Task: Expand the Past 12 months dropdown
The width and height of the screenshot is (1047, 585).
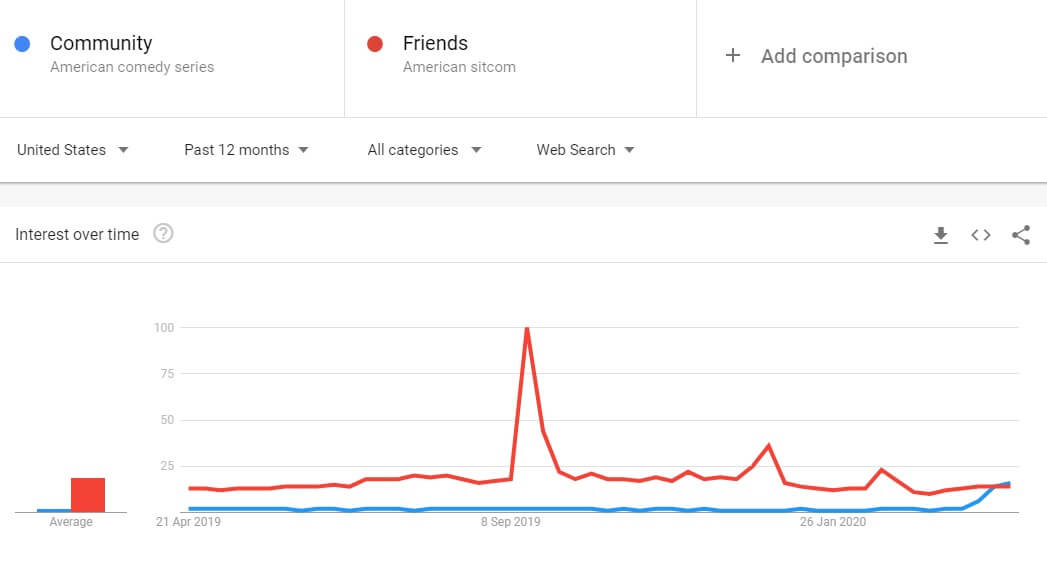Action: click(246, 150)
